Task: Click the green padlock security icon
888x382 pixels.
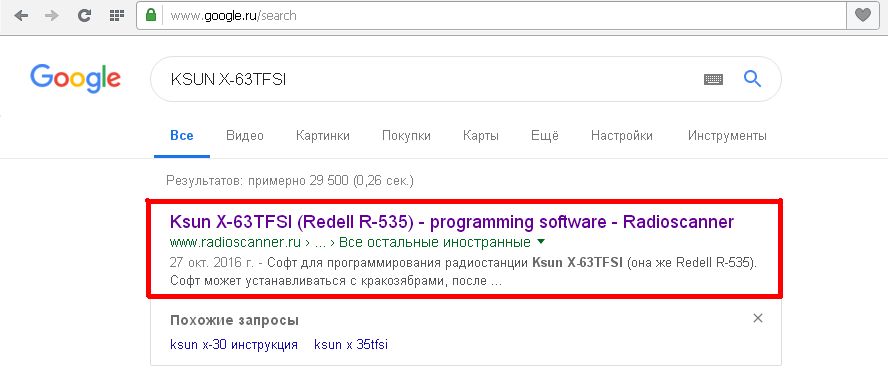Action: click(151, 15)
